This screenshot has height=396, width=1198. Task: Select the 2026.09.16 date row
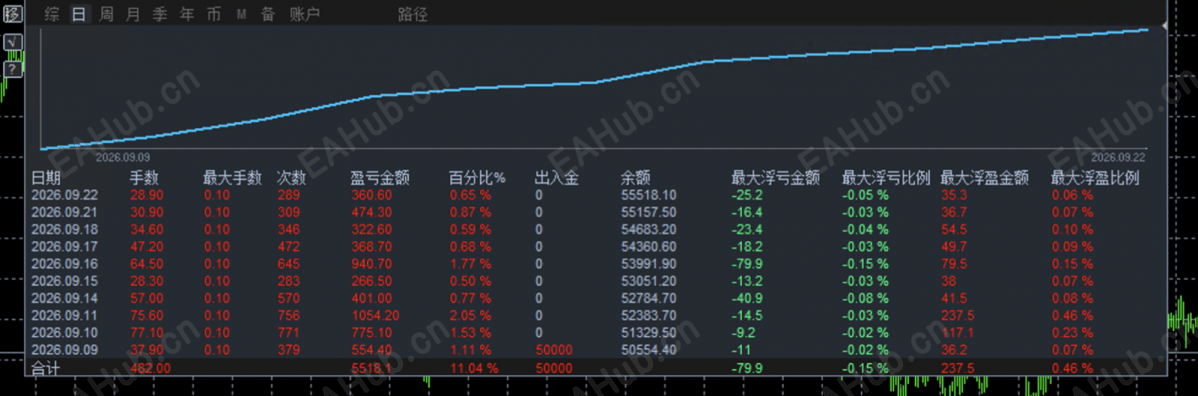tap(63, 264)
